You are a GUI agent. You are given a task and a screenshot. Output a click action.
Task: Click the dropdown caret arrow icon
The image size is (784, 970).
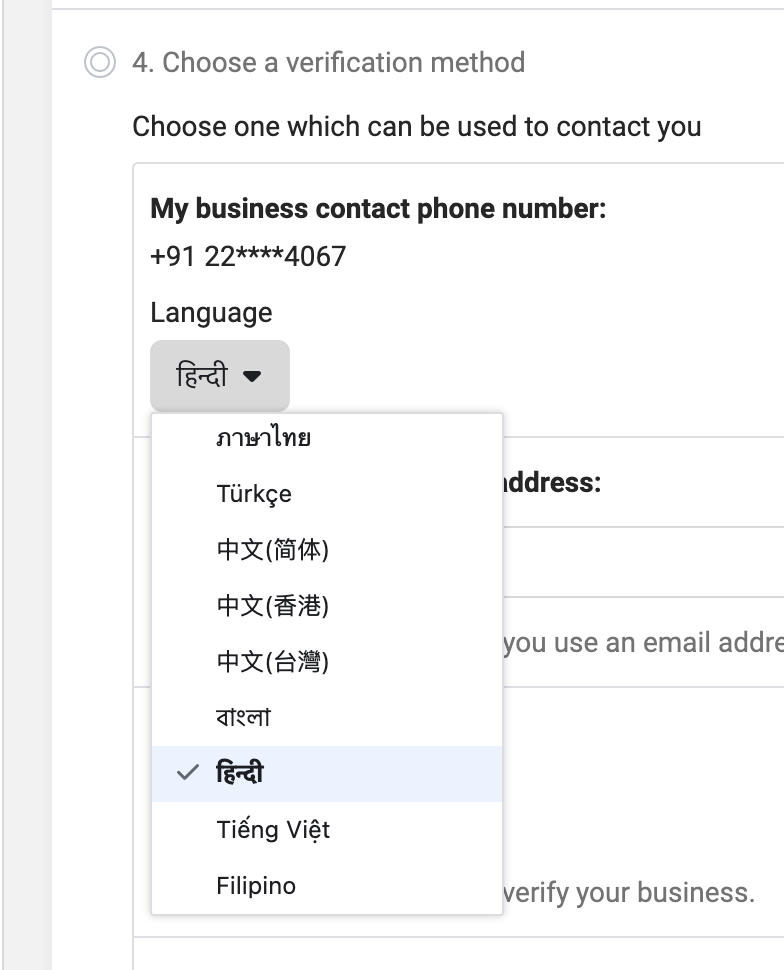[252, 376]
